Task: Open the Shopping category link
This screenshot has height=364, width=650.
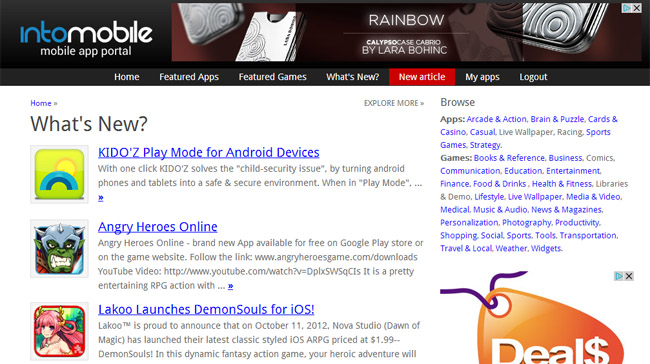Action: 458,235
